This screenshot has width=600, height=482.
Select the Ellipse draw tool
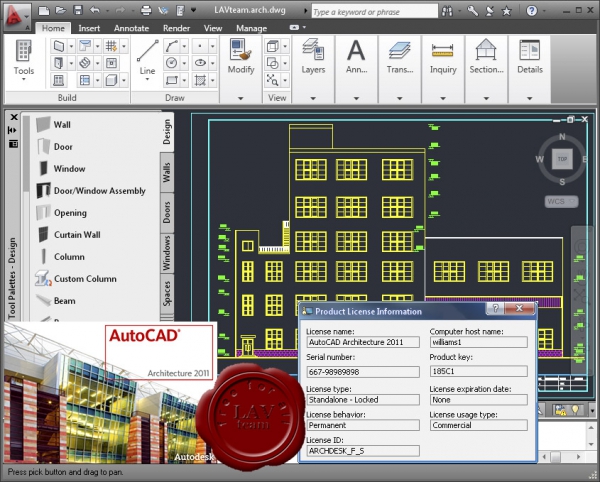[x=200, y=63]
